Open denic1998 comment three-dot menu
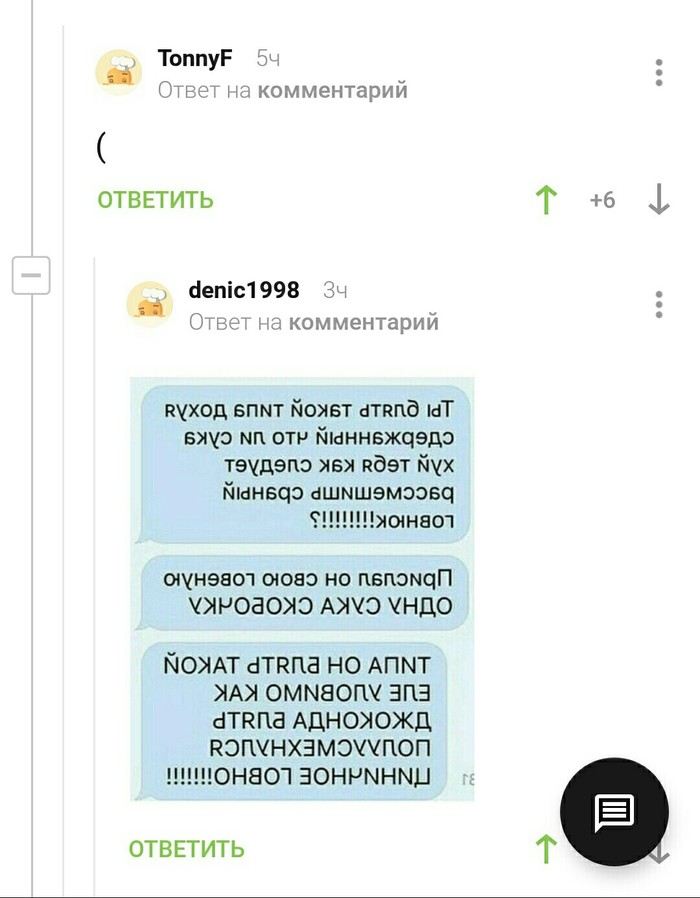Screen dimensions: 700x898 tap(659, 305)
